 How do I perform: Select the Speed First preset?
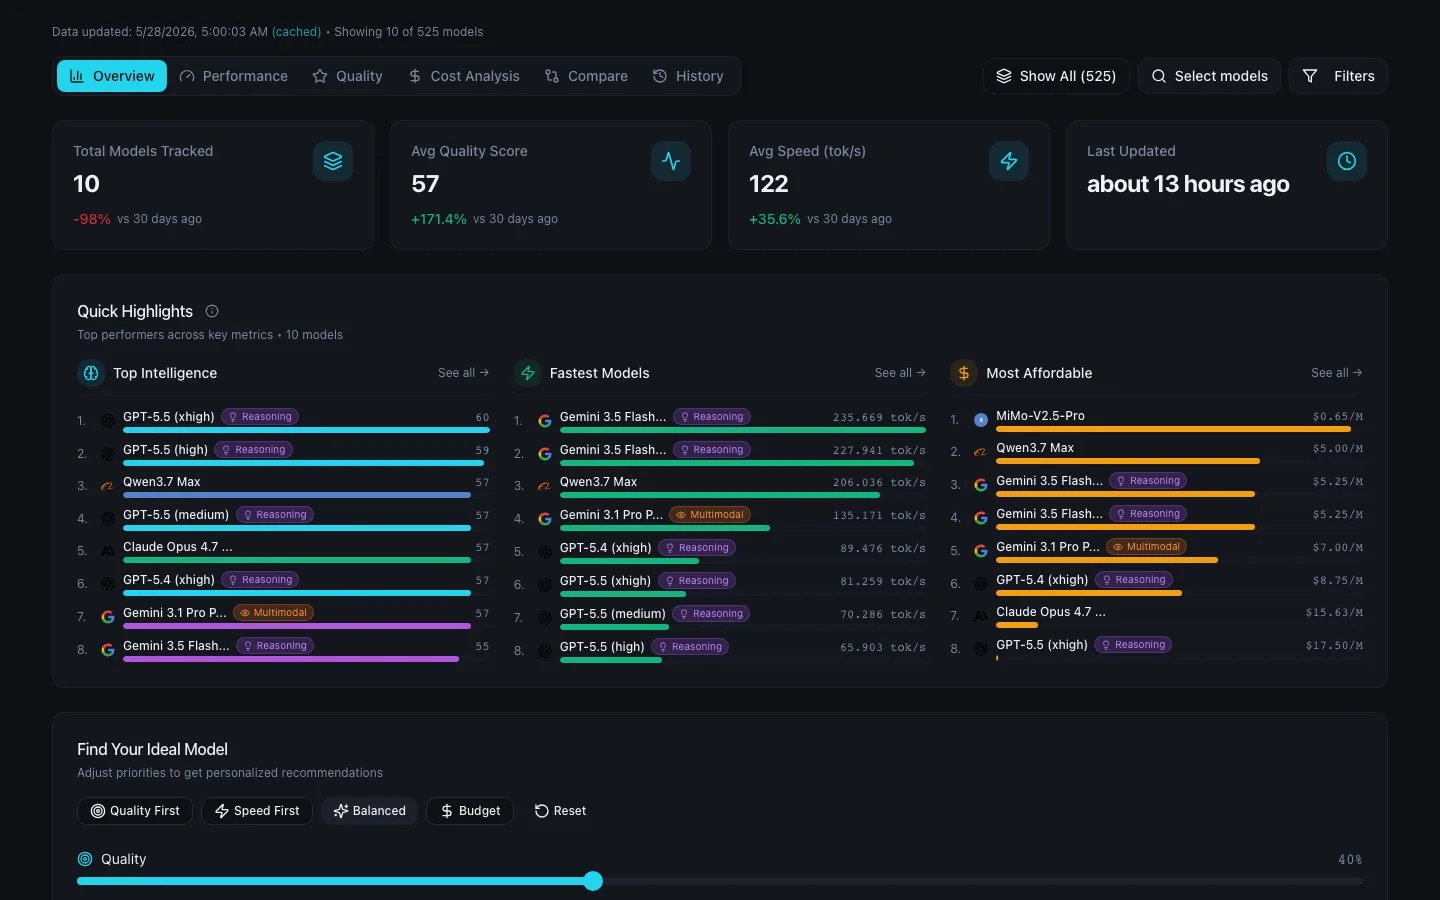point(257,811)
